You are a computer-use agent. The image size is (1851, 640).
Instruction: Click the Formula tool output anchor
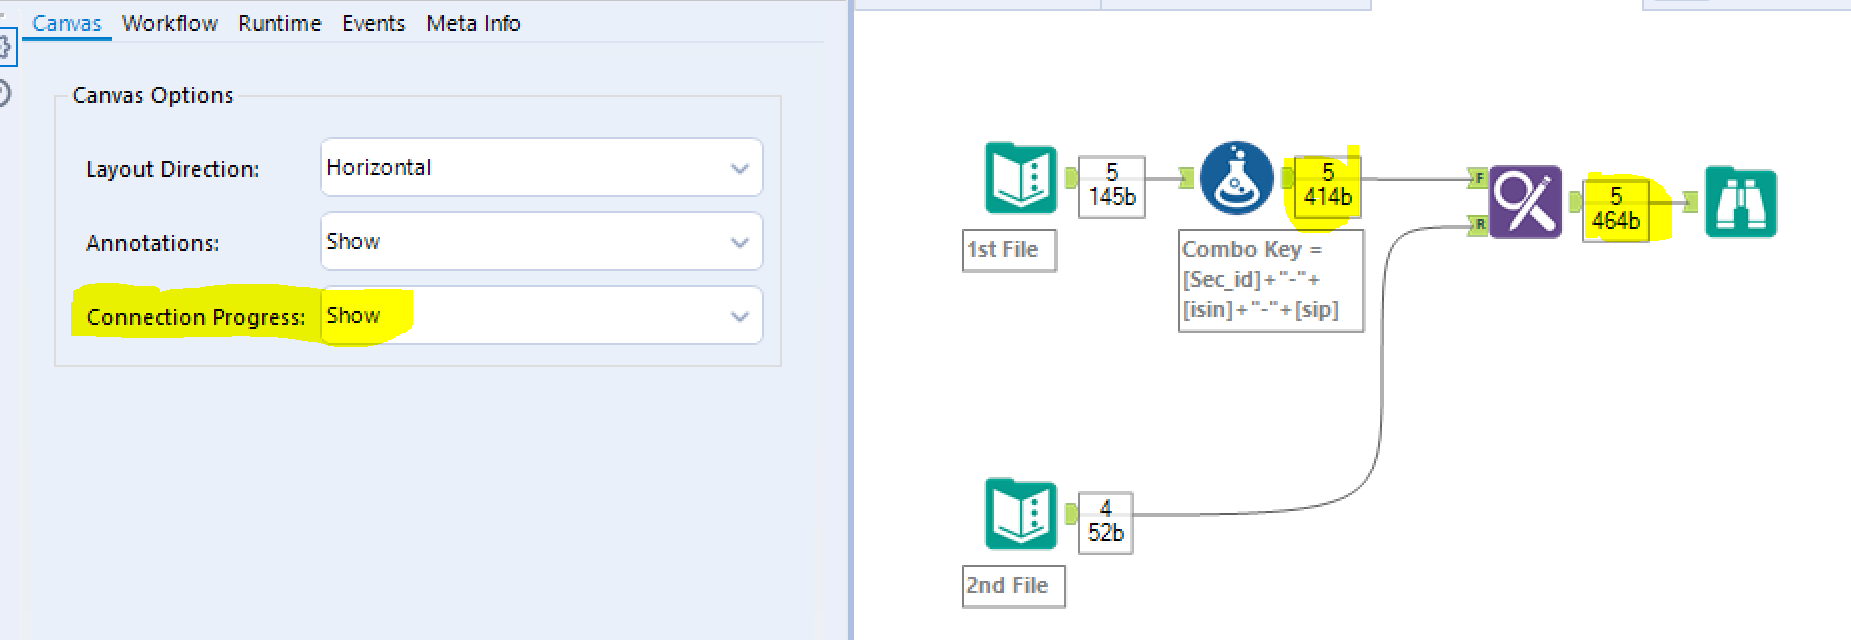tap(1287, 179)
